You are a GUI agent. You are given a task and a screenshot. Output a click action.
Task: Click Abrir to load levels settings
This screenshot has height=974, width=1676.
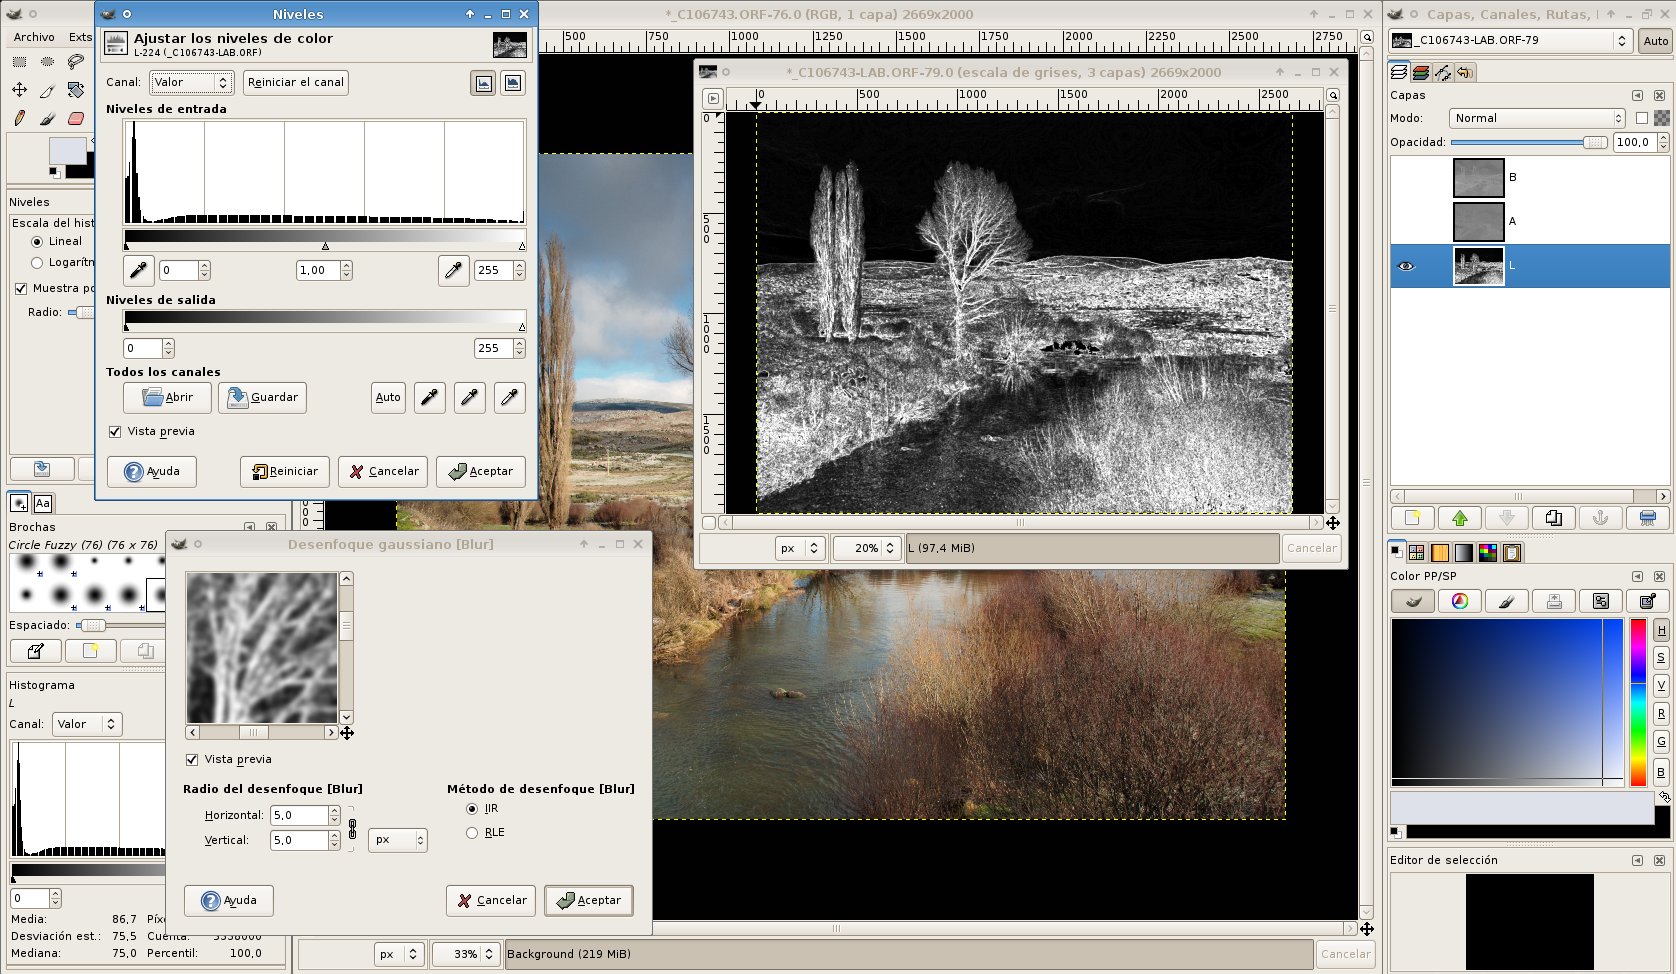pos(167,397)
